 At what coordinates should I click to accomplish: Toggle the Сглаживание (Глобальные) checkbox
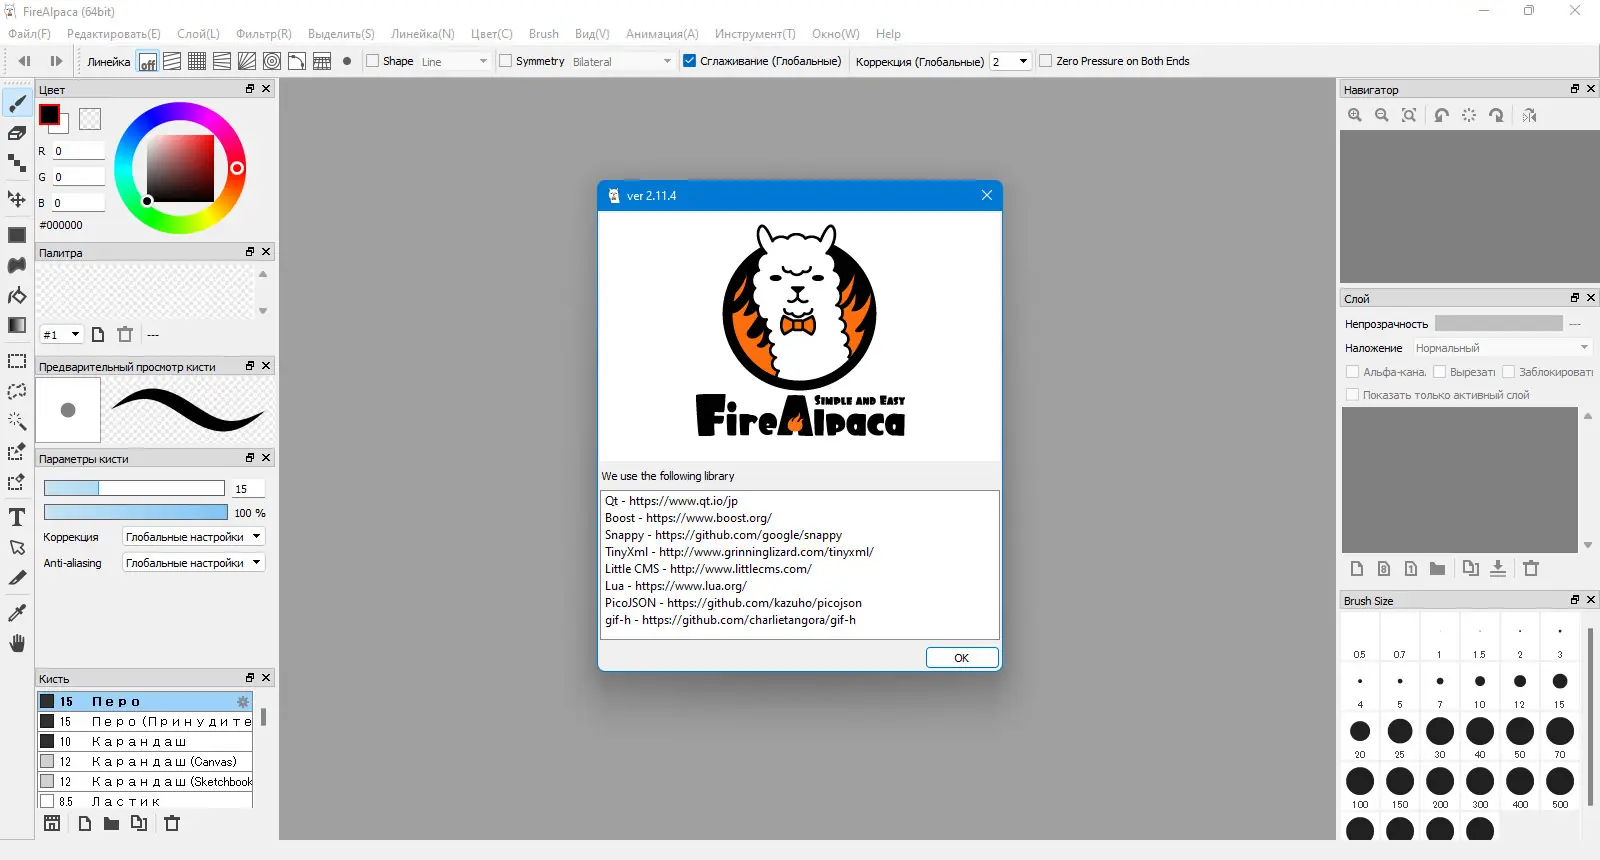coord(689,61)
